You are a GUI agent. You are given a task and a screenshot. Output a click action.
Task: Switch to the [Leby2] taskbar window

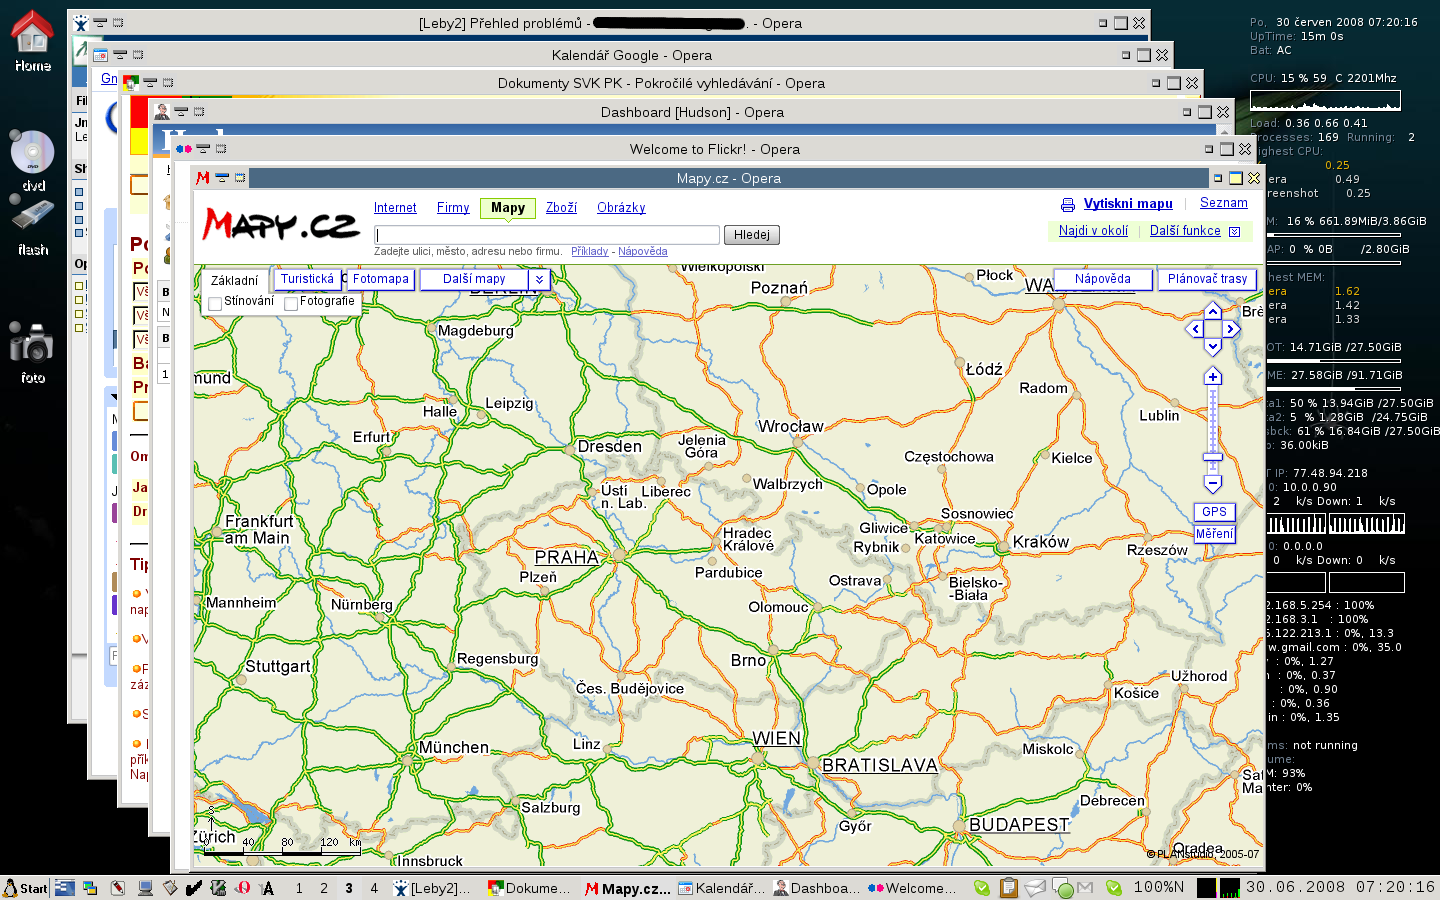(x=434, y=888)
